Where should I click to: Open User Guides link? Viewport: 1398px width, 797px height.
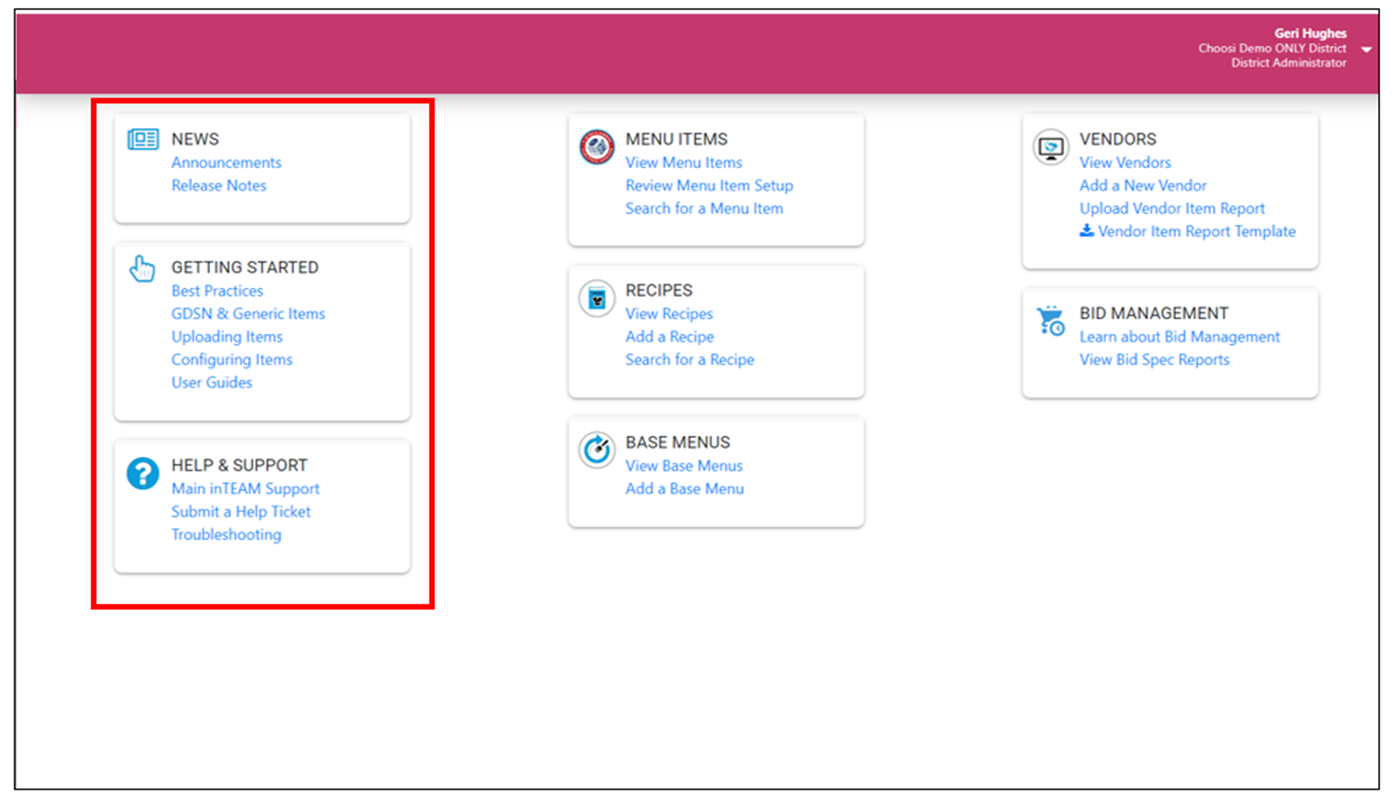[x=212, y=382]
